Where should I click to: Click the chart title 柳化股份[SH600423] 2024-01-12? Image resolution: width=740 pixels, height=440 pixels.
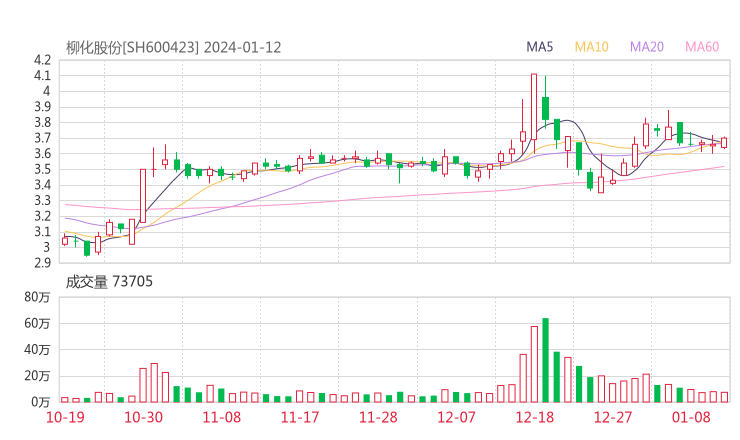[173, 48]
